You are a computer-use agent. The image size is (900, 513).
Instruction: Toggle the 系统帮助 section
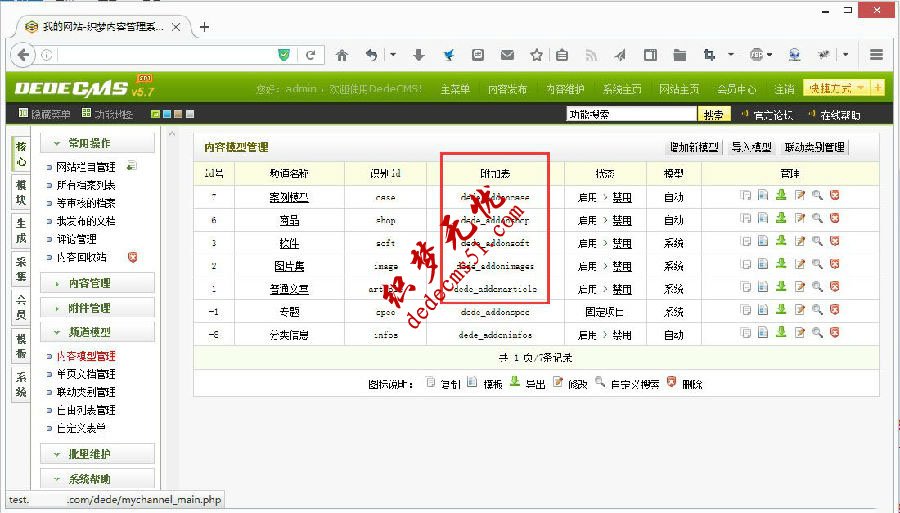97,479
